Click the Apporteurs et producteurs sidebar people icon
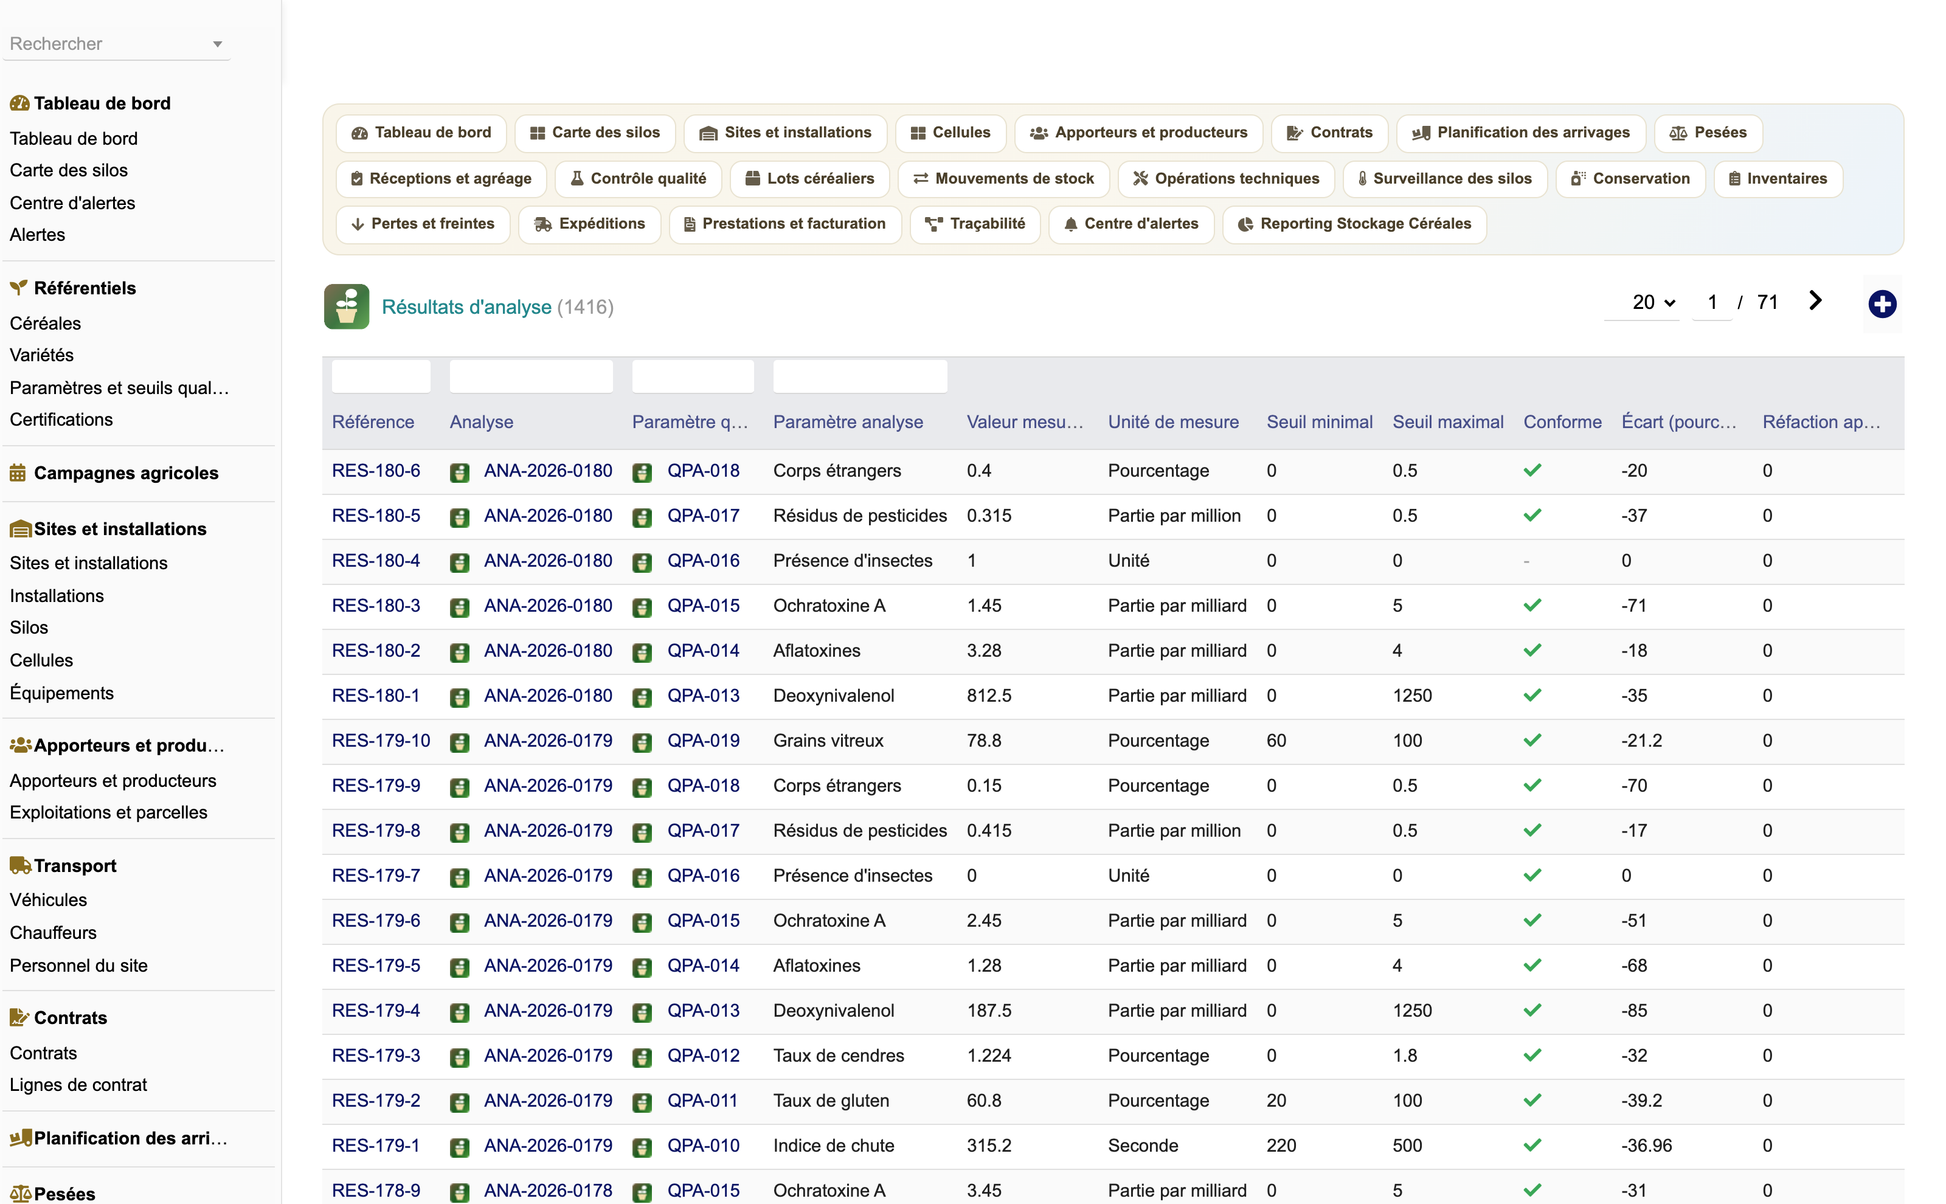1946x1204 pixels. 19,745
